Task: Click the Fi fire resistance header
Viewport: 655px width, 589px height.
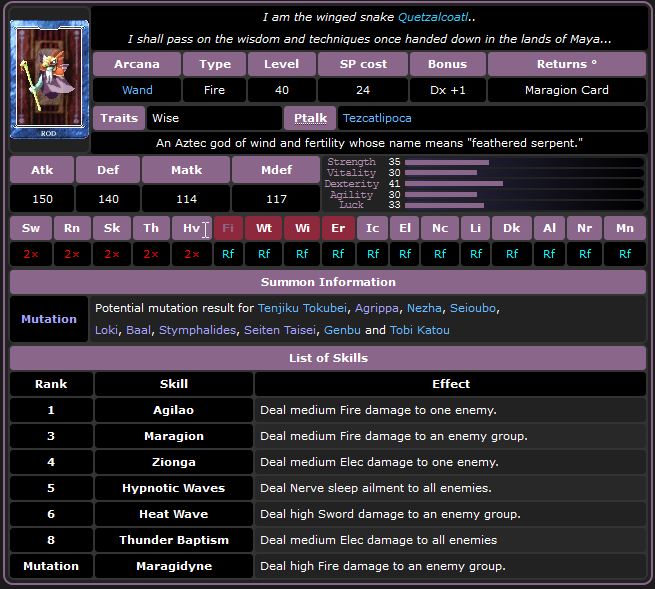Action: [x=227, y=229]
